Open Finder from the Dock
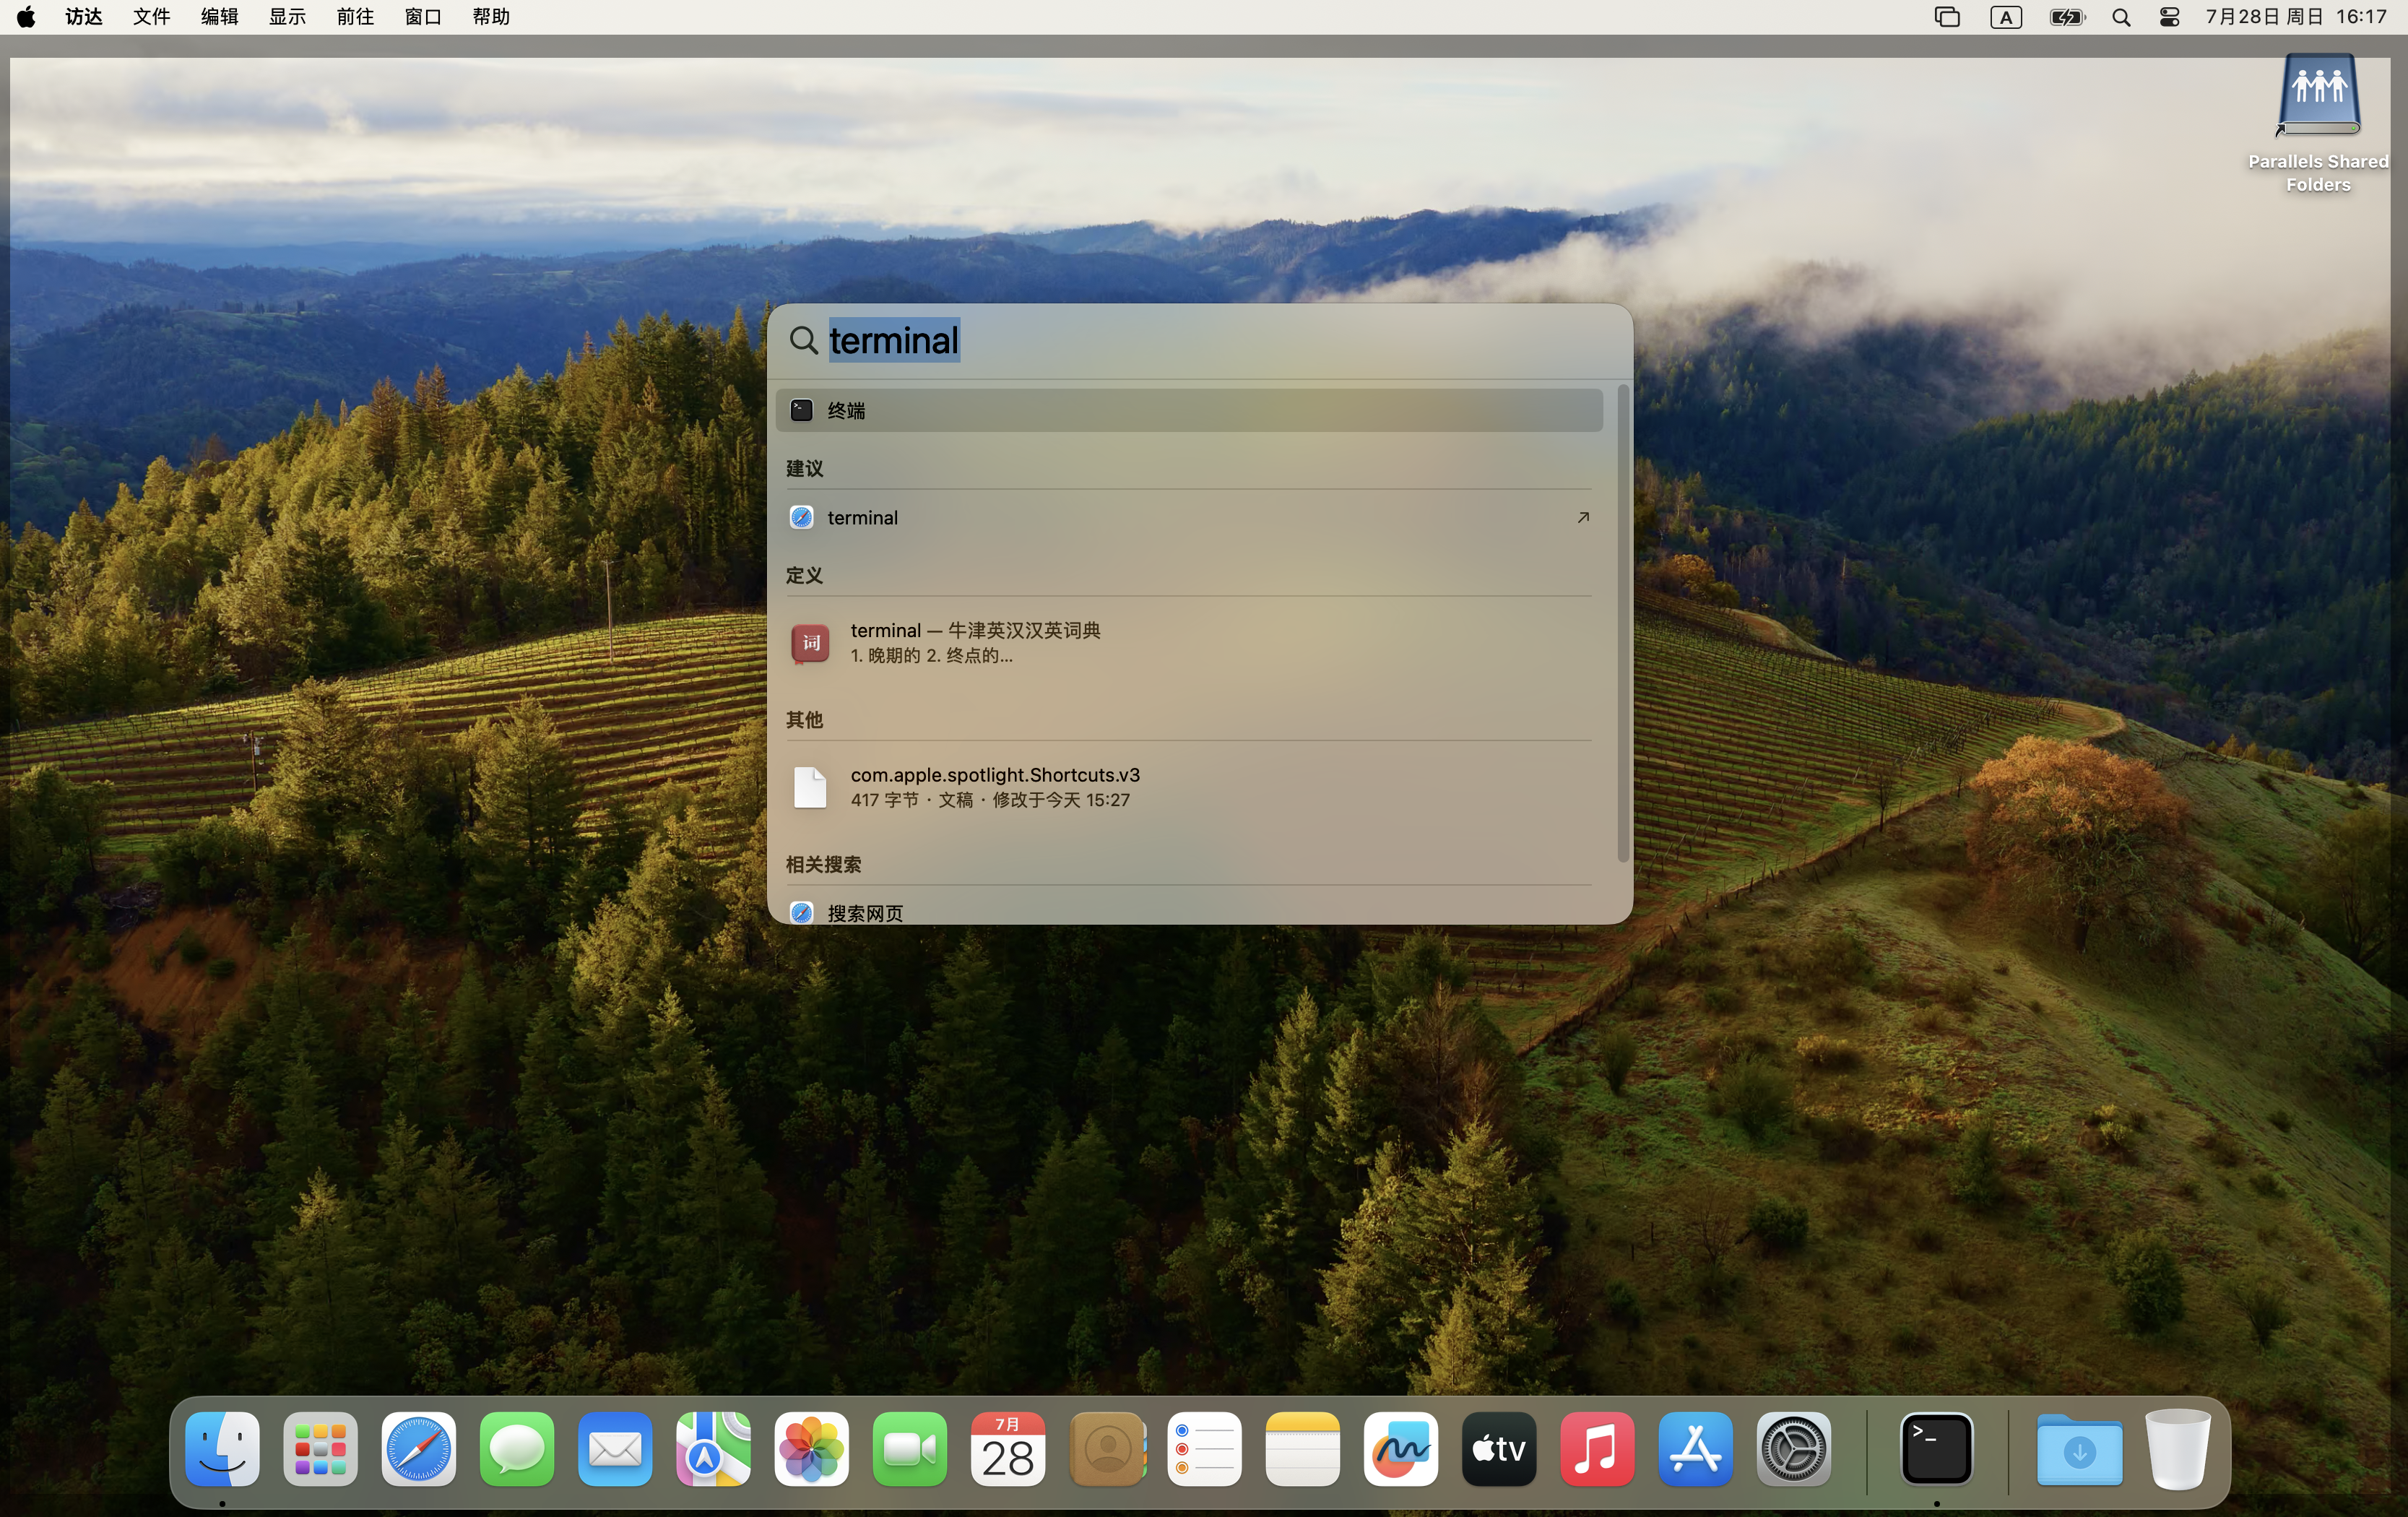Image resolution: width=2408 pixels, height=1517 pixels. [222, 1448]
